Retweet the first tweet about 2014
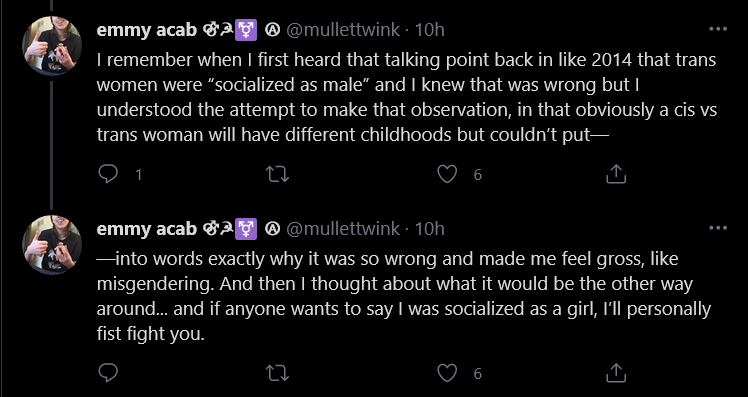748x397 pixels. [x=277, y=174]
